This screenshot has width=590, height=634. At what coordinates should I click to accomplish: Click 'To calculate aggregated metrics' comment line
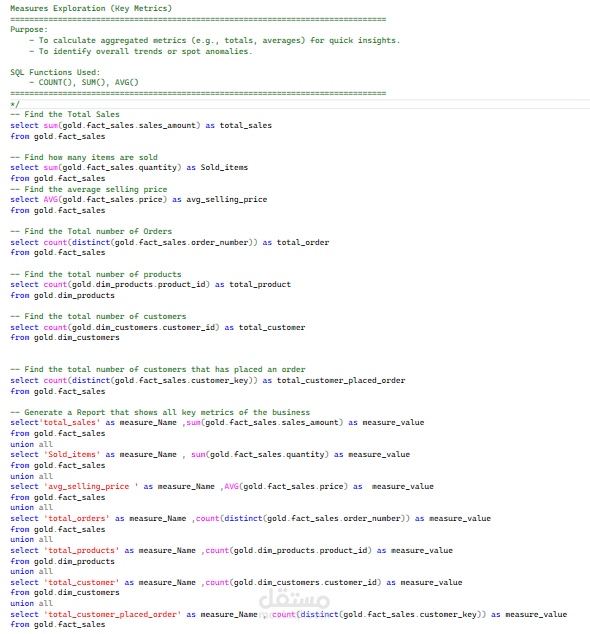[x=214, y=40]
